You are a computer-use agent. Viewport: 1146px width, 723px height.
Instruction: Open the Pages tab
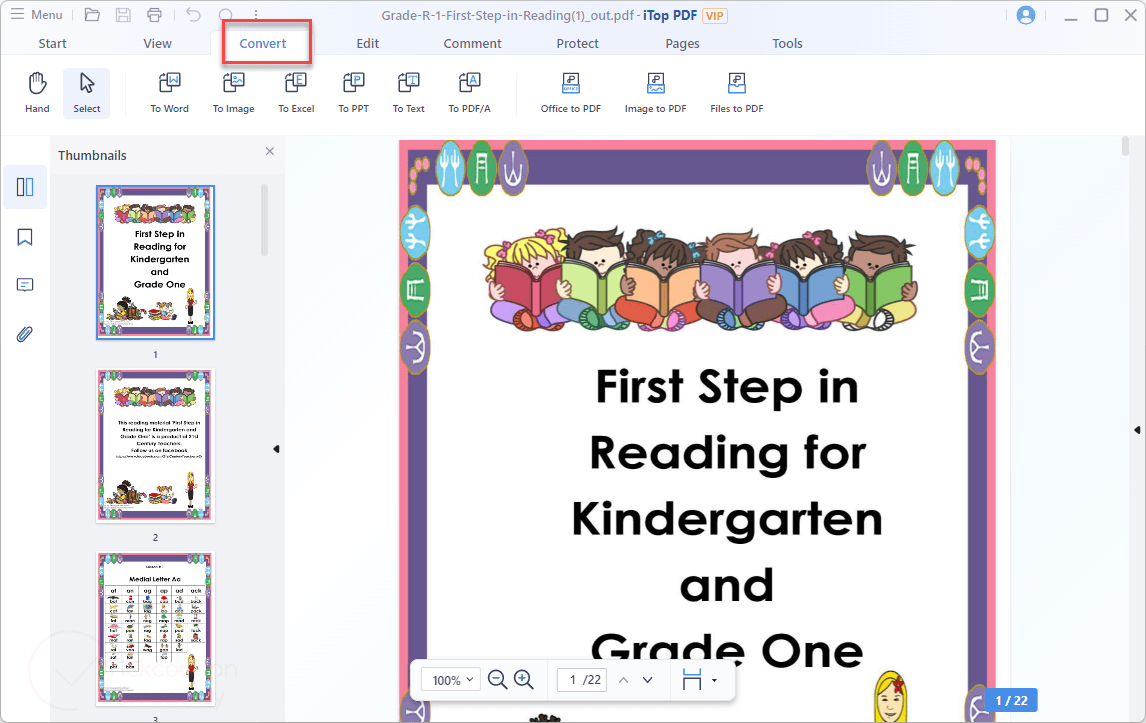683,43
